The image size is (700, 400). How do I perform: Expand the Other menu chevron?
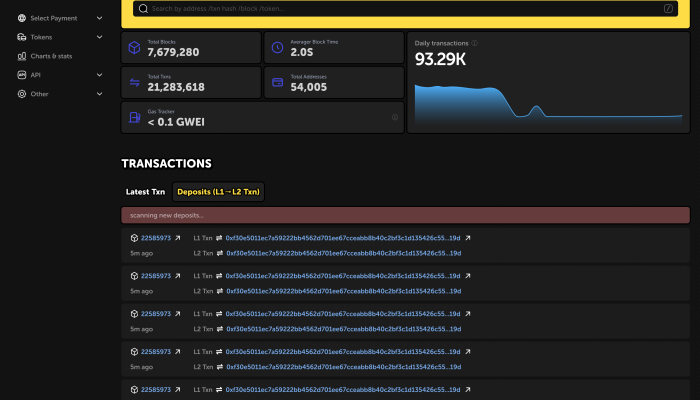tap(99, 94)
